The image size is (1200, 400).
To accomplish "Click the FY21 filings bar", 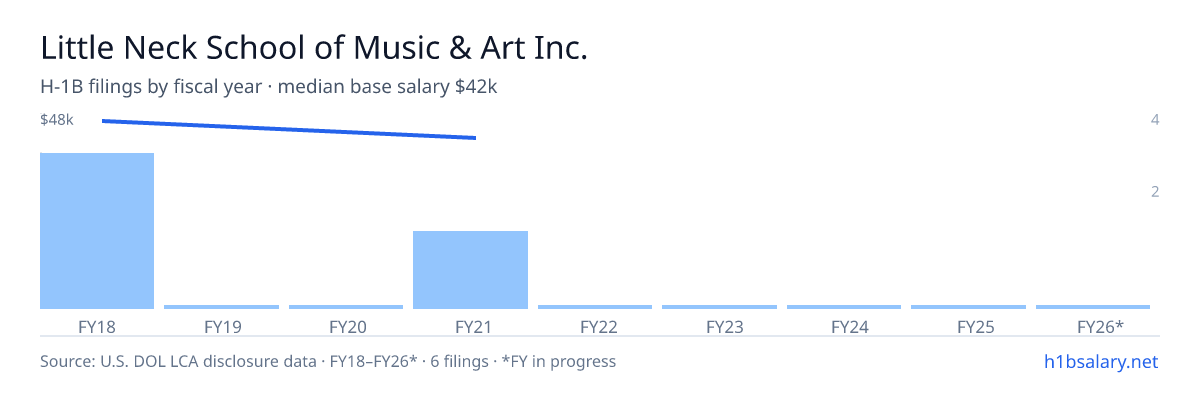I will [x=470, y=270].
